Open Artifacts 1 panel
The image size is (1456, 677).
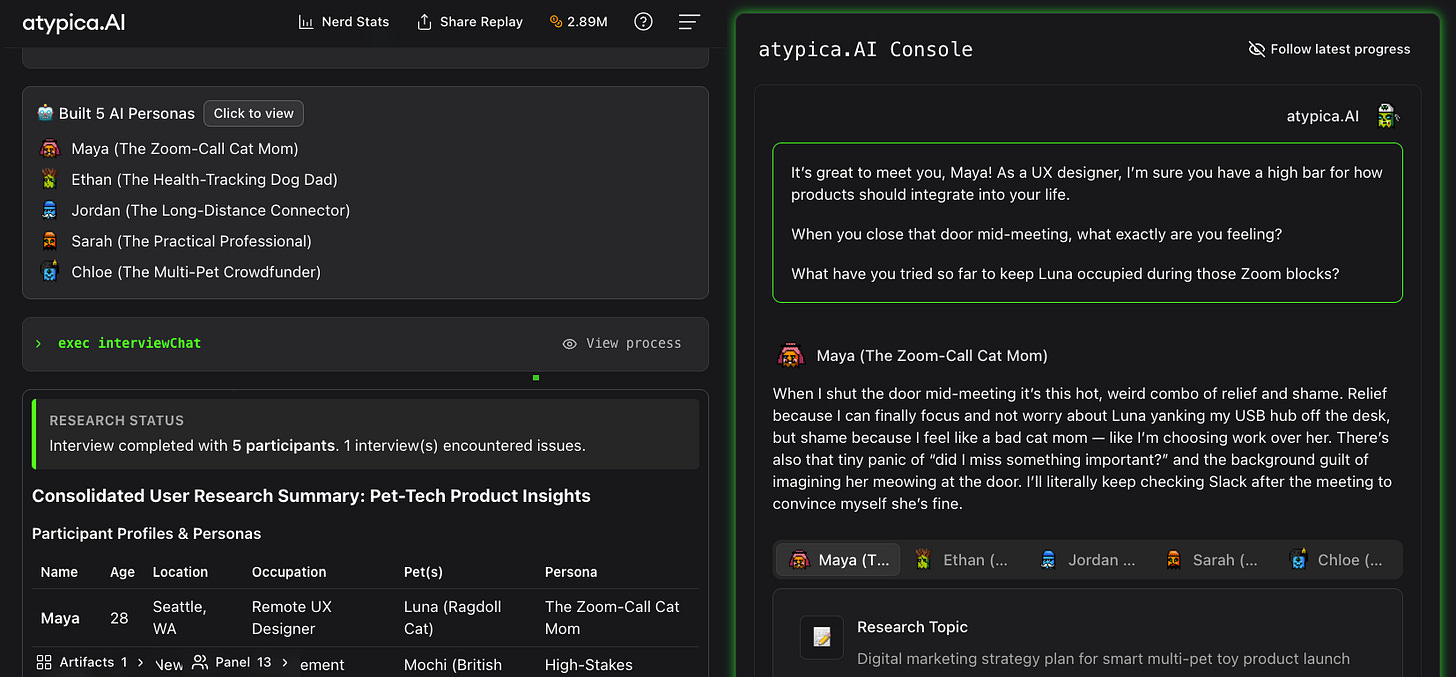89,662
